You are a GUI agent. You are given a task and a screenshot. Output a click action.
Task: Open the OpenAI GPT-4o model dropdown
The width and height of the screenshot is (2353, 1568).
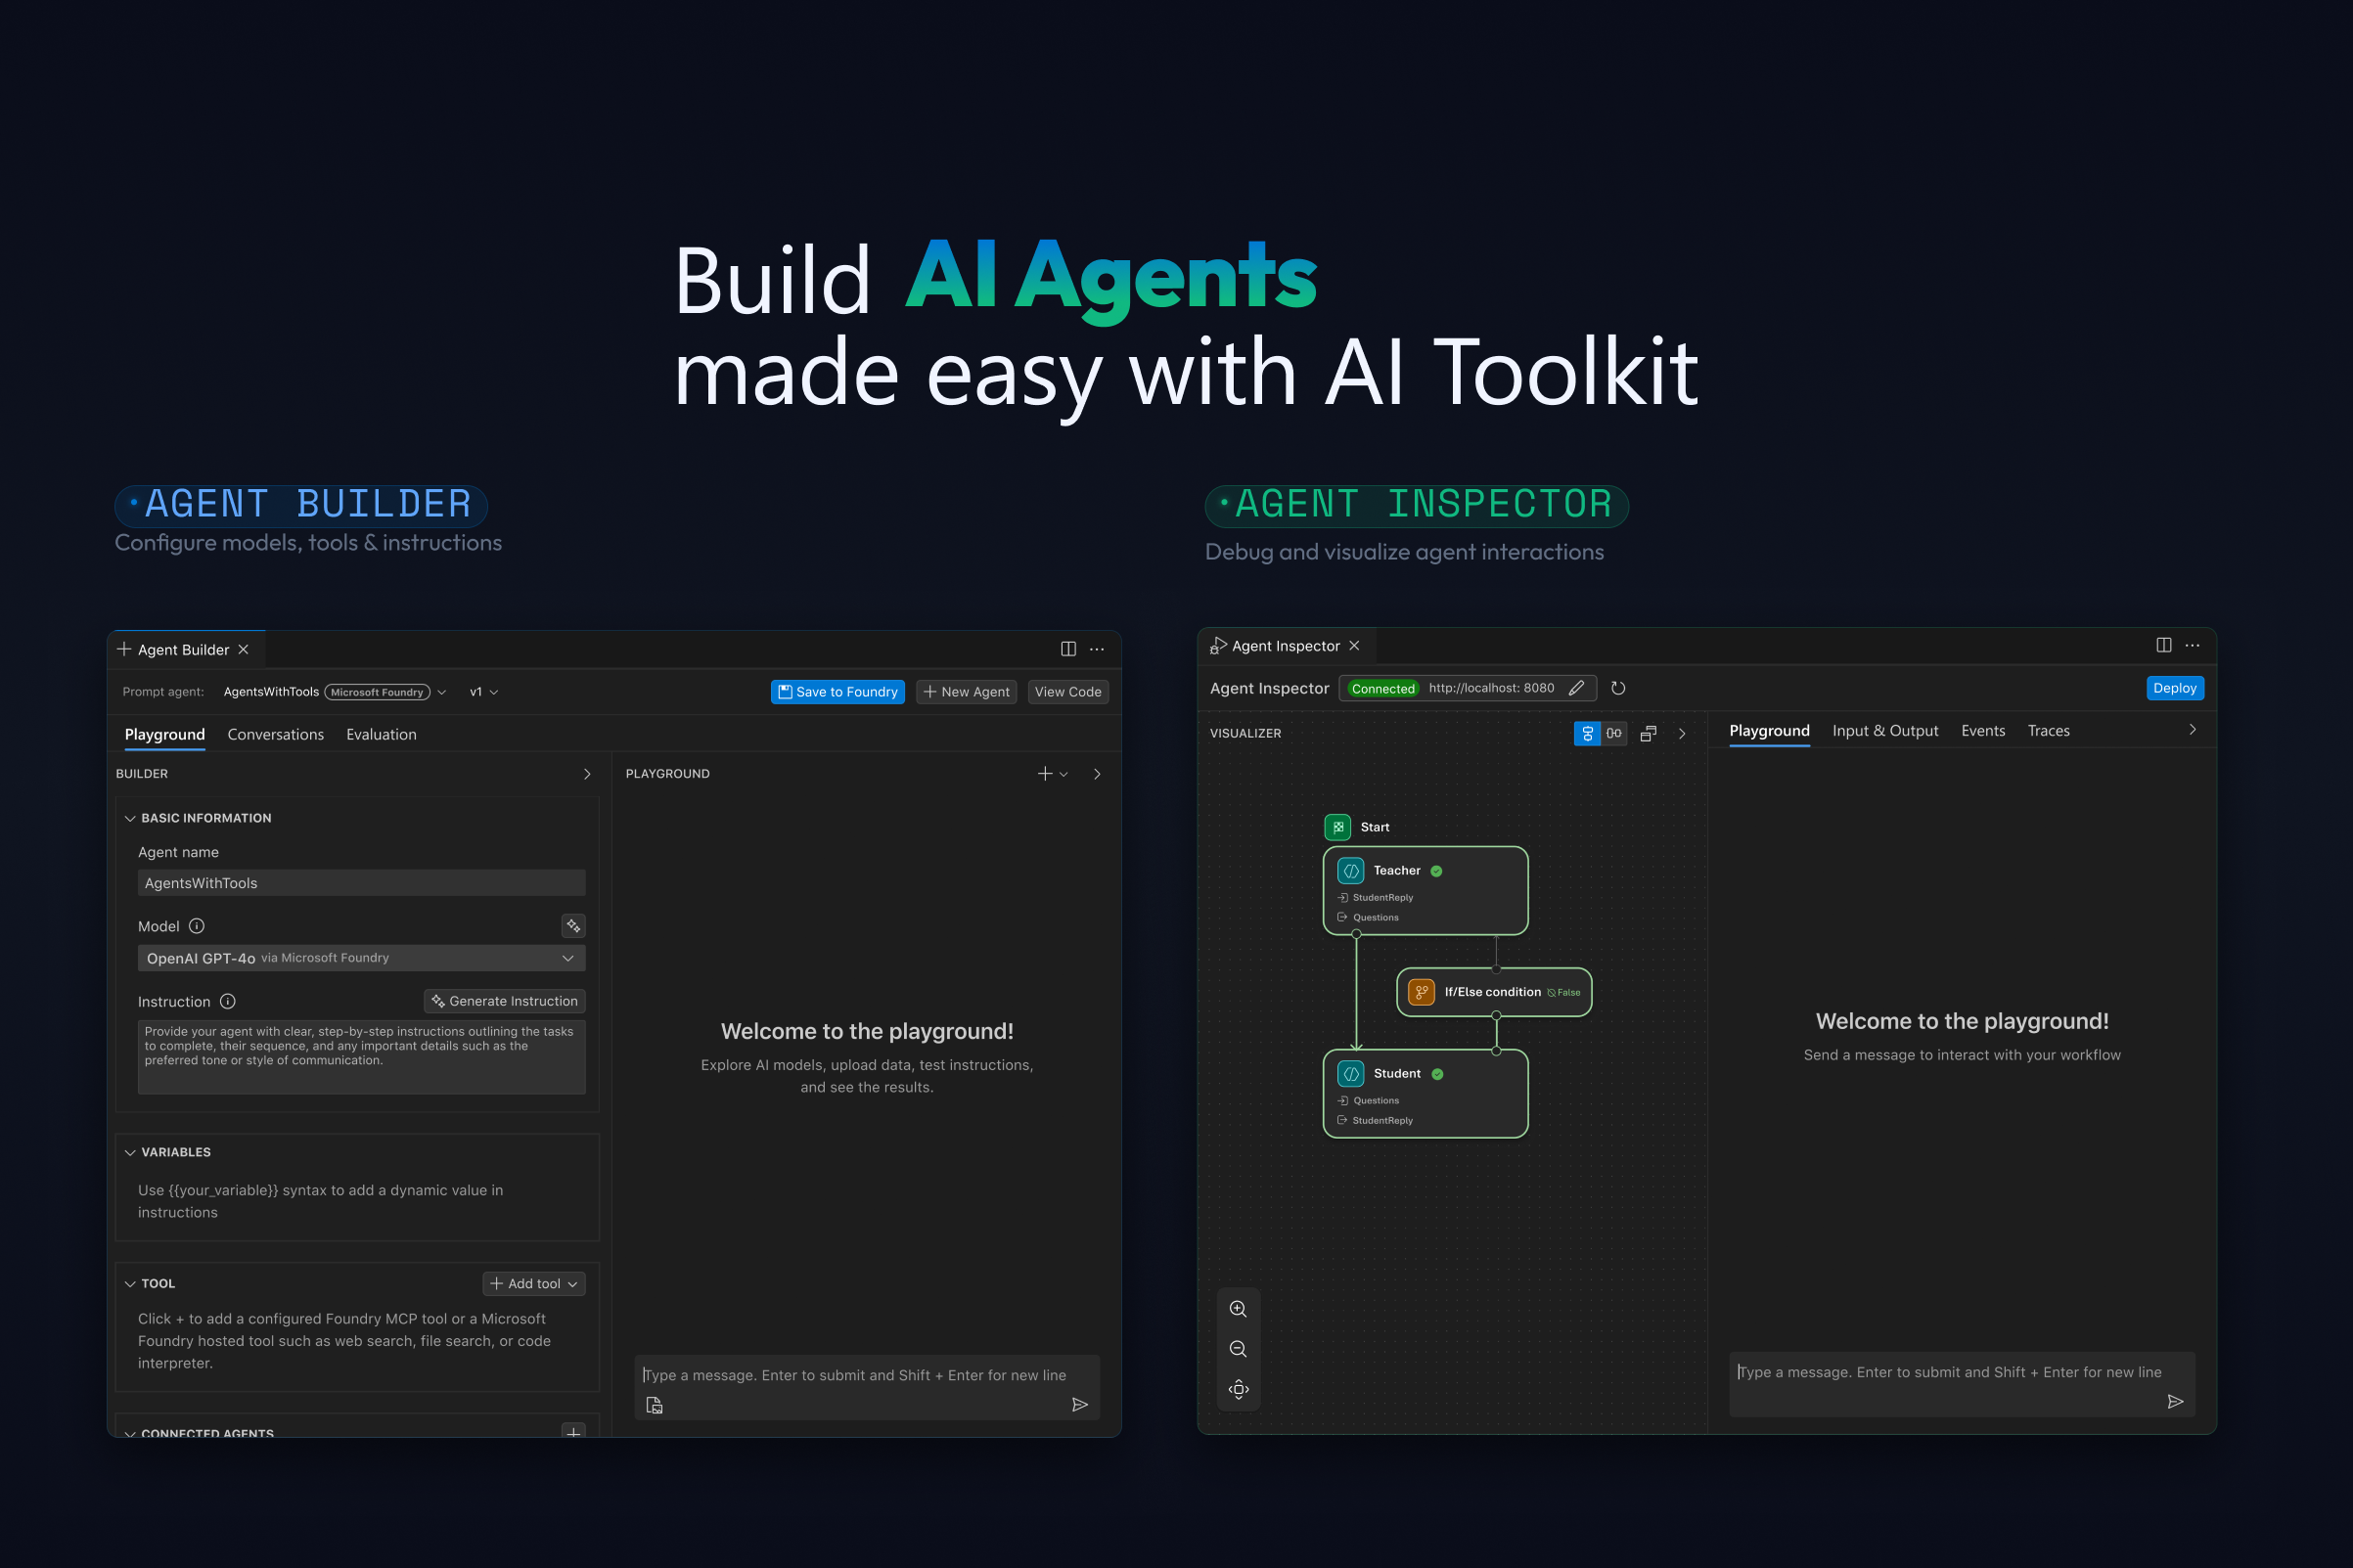(360, 957)
